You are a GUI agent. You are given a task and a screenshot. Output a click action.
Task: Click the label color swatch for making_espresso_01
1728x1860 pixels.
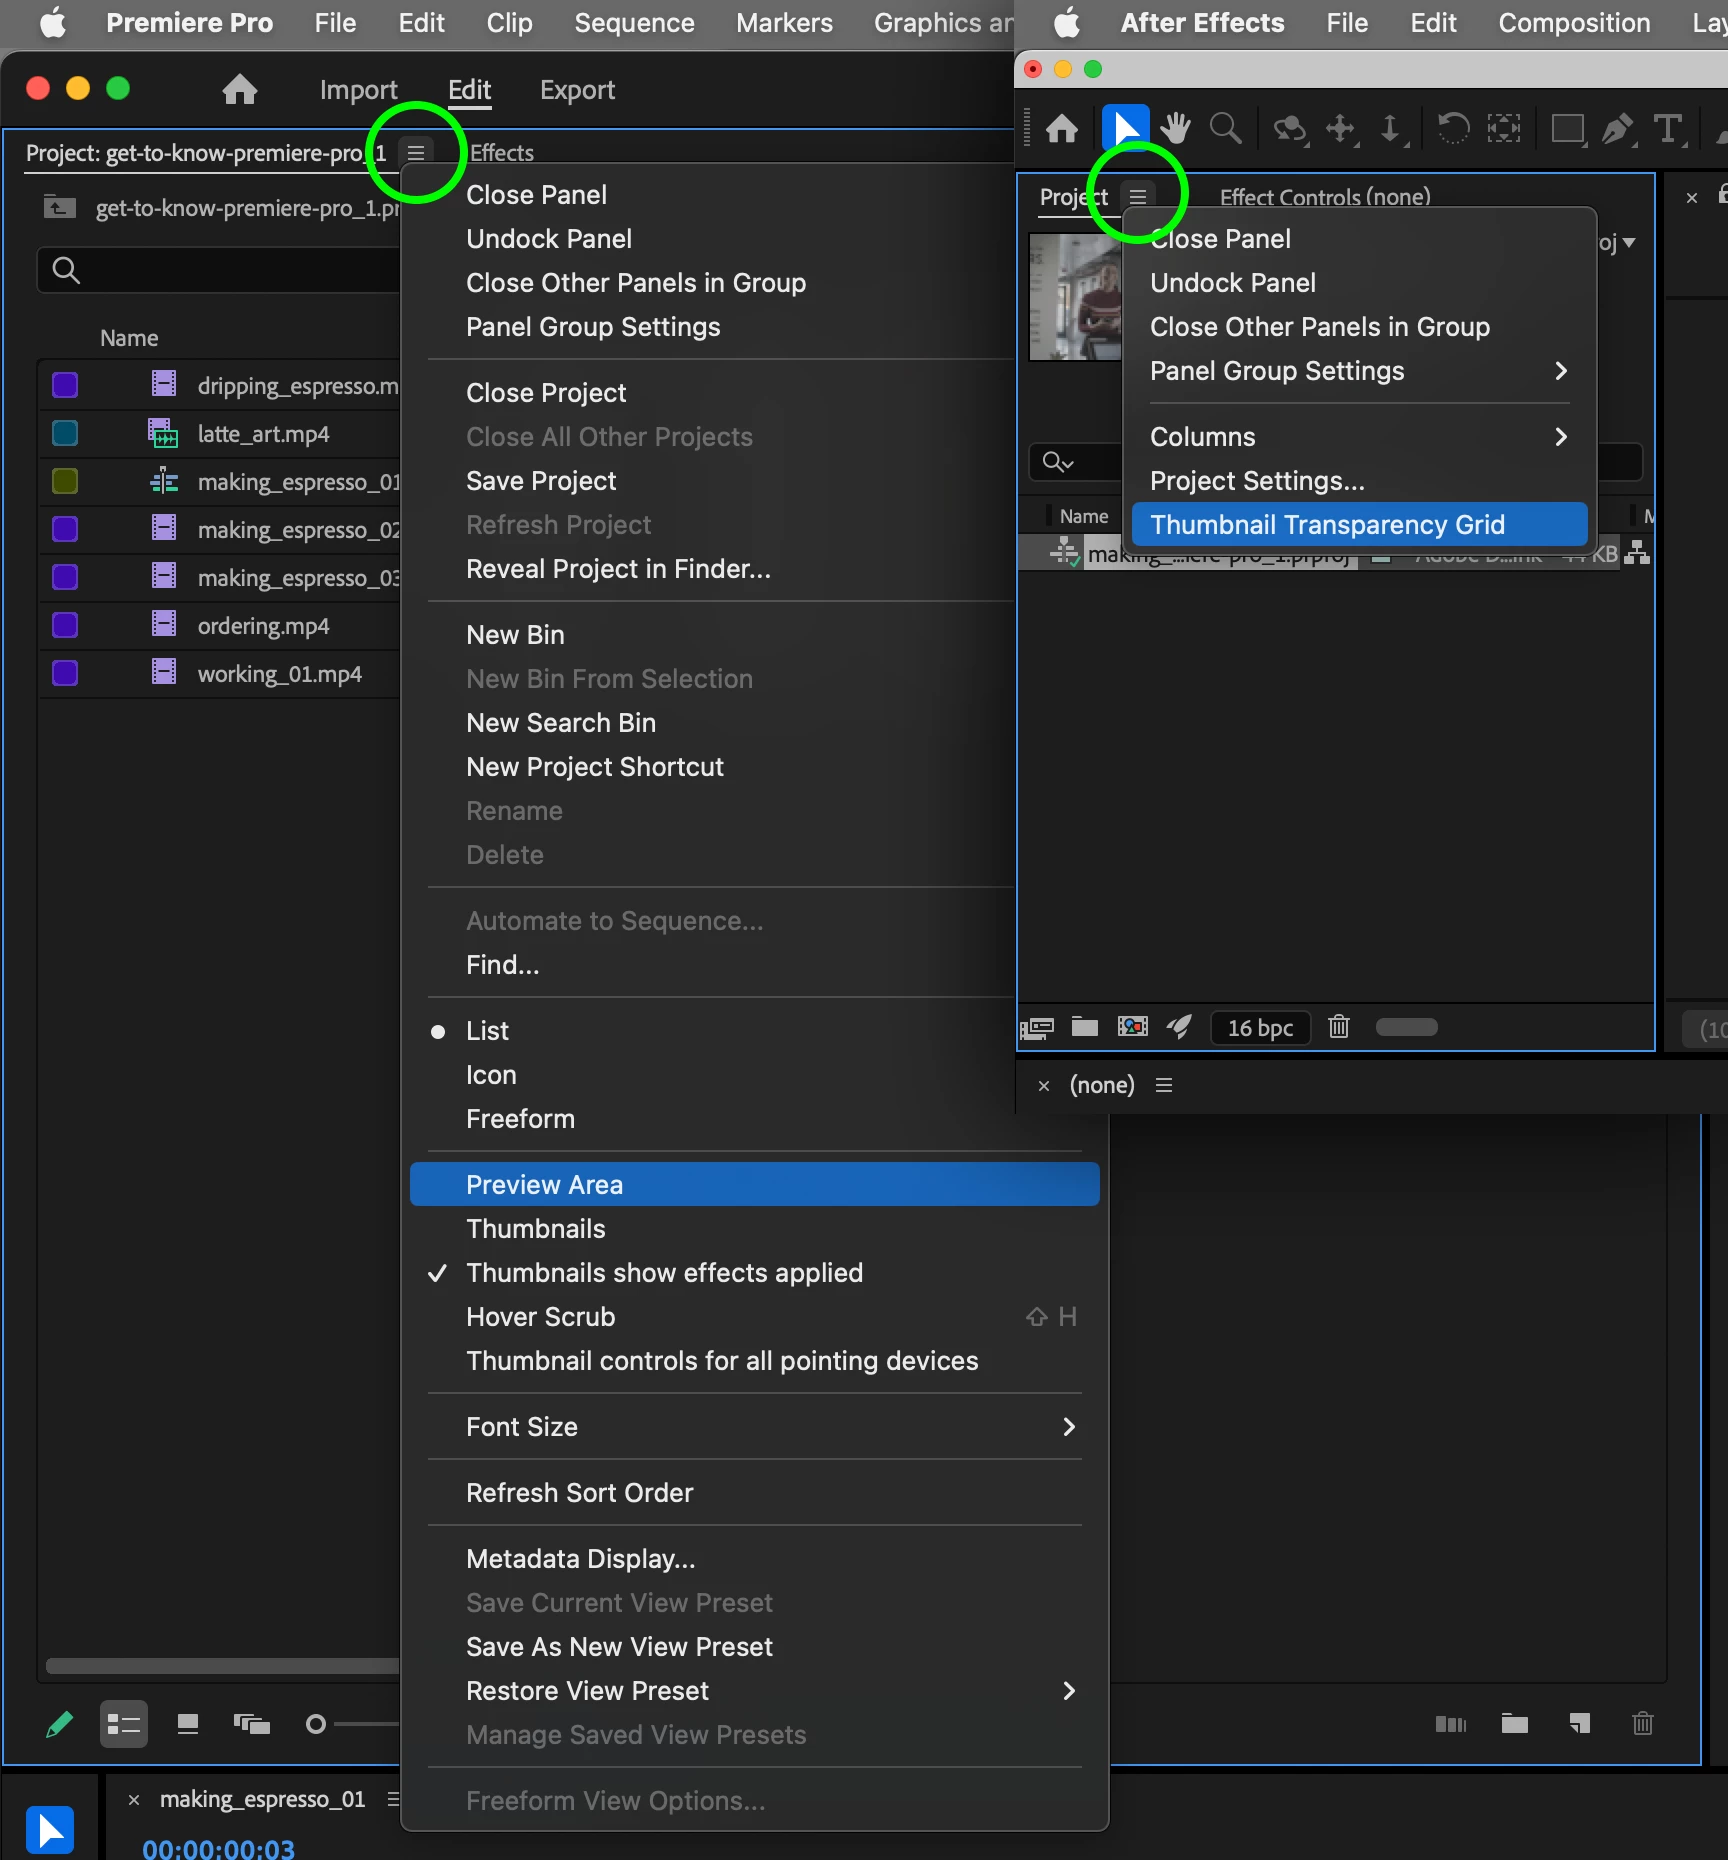coord(65,481)
